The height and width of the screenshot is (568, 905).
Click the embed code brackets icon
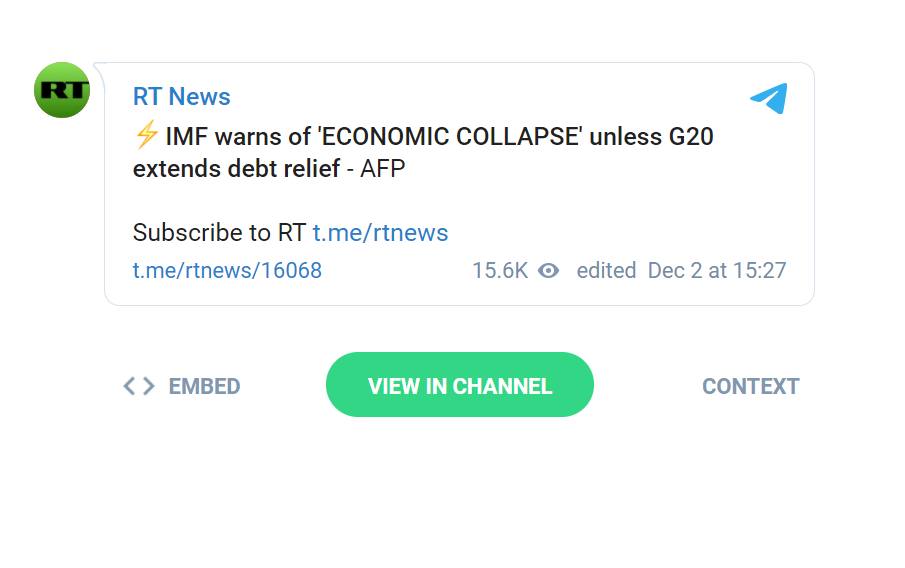(139, 386)
